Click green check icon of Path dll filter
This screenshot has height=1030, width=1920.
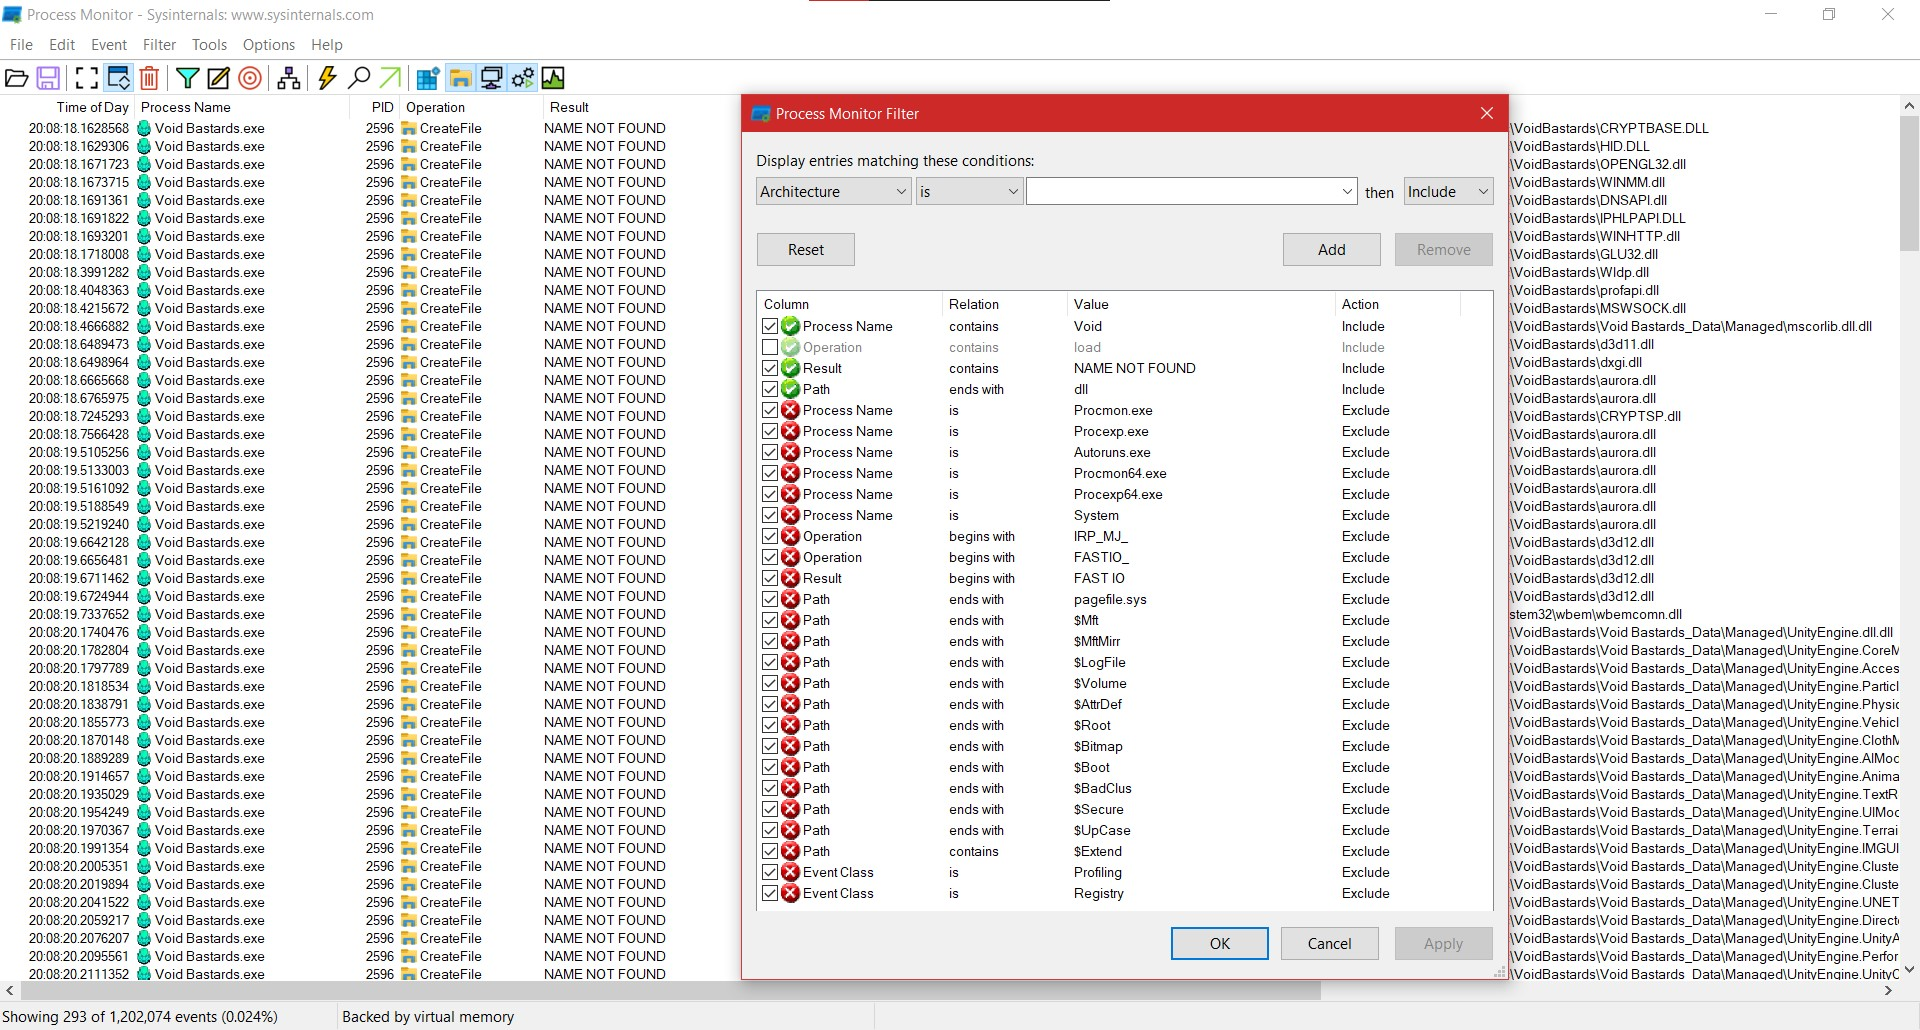tap(790, 389)
